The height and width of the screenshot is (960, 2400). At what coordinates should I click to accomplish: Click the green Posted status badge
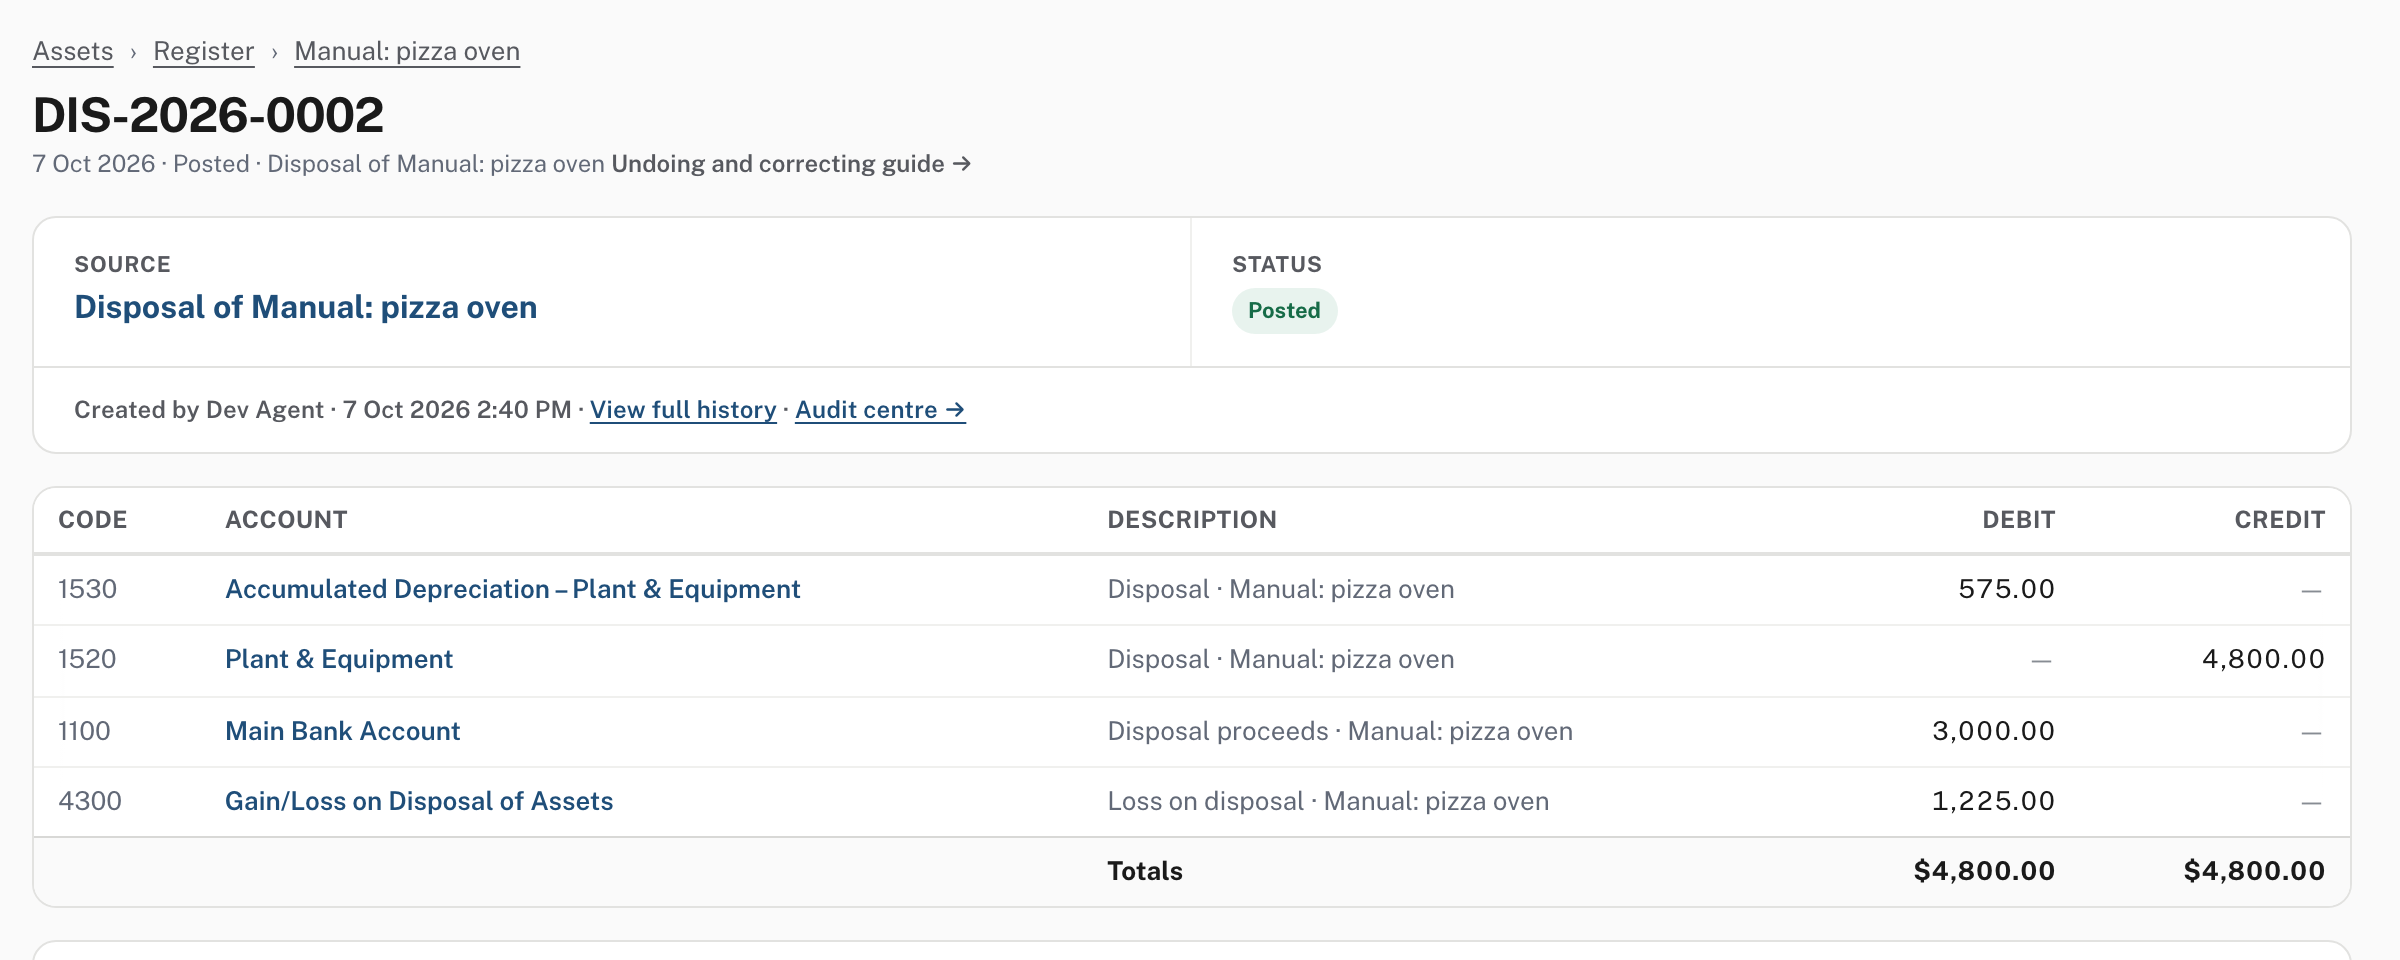coord(1284,311)
